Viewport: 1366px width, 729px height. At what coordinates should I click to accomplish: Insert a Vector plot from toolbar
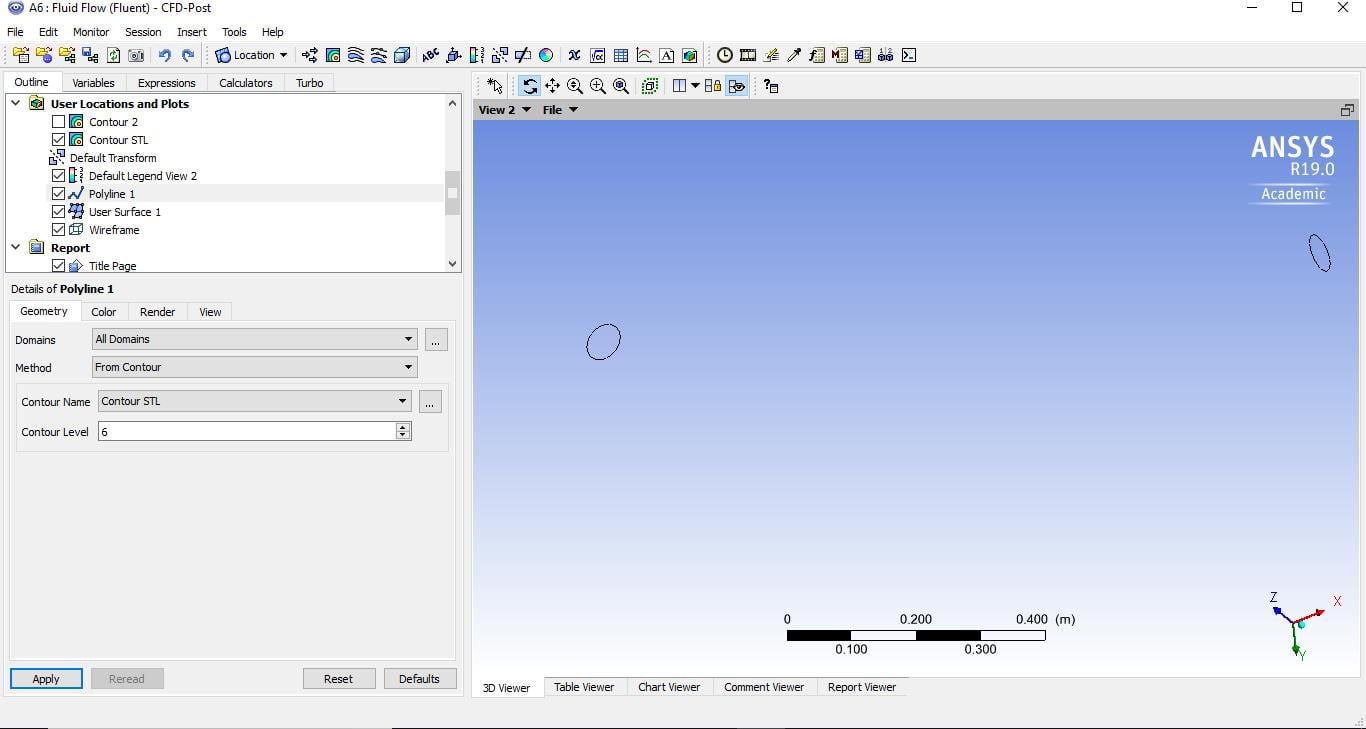pos(310,55)
